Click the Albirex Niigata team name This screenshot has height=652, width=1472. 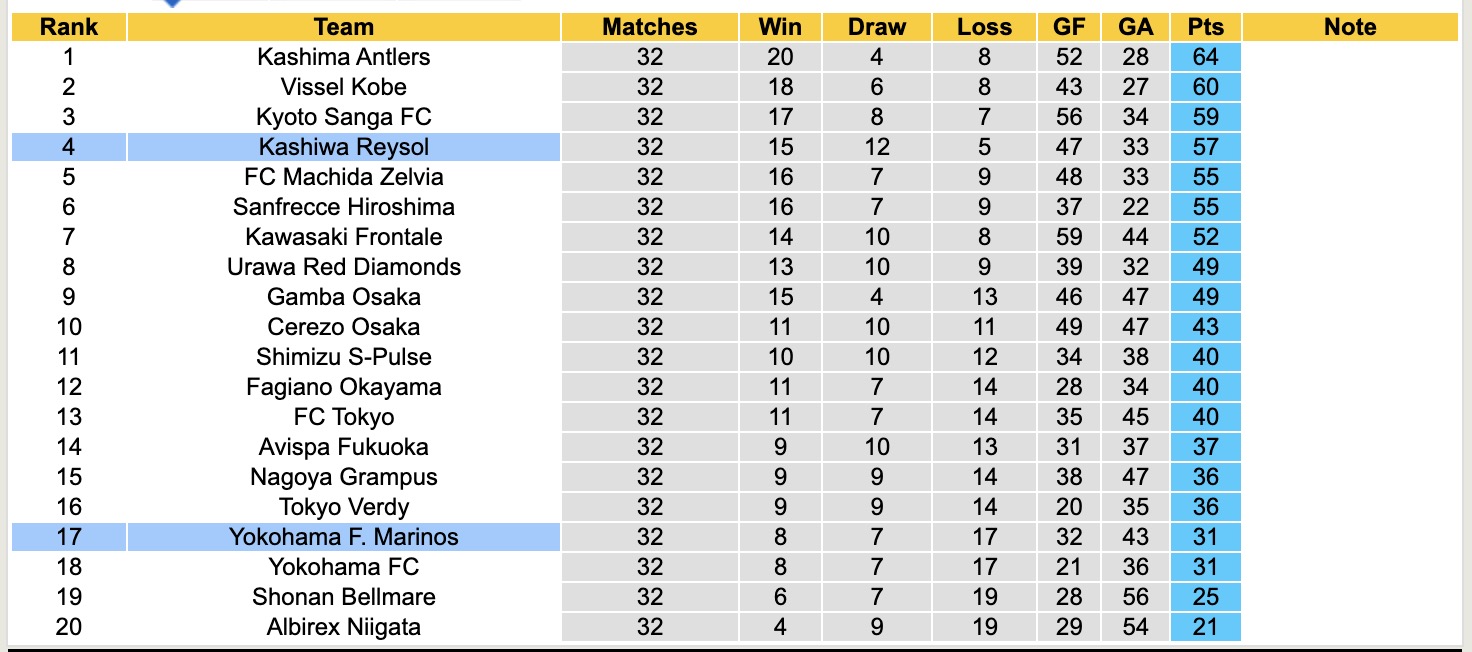343,627
